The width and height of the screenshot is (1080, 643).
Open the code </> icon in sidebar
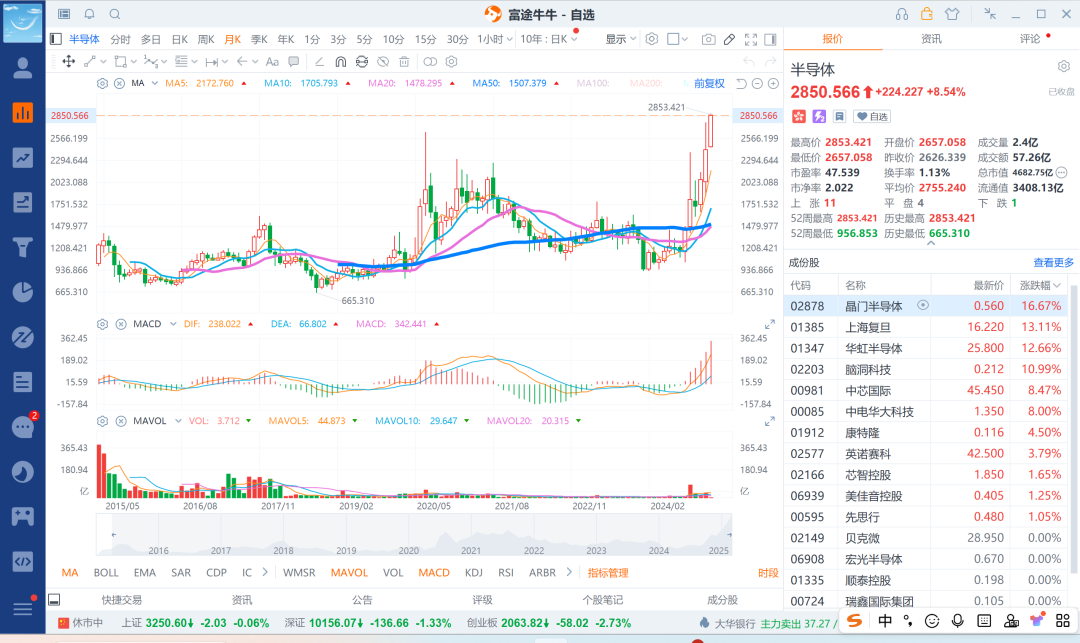coord(23,561)
